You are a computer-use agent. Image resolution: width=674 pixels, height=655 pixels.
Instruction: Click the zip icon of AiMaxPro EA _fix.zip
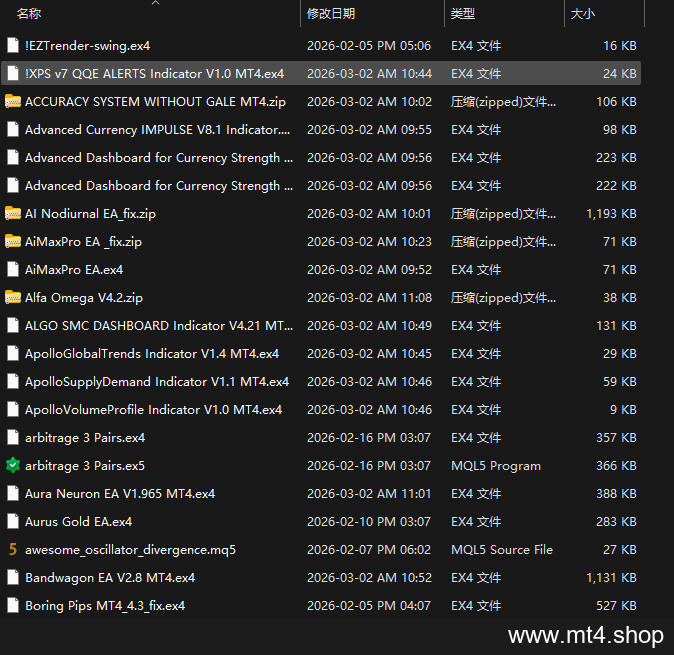[x=13, y=241]
